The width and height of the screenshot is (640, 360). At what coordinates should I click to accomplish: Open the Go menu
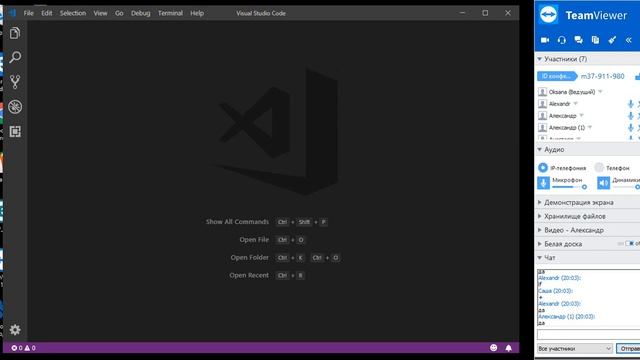(119, 13)
